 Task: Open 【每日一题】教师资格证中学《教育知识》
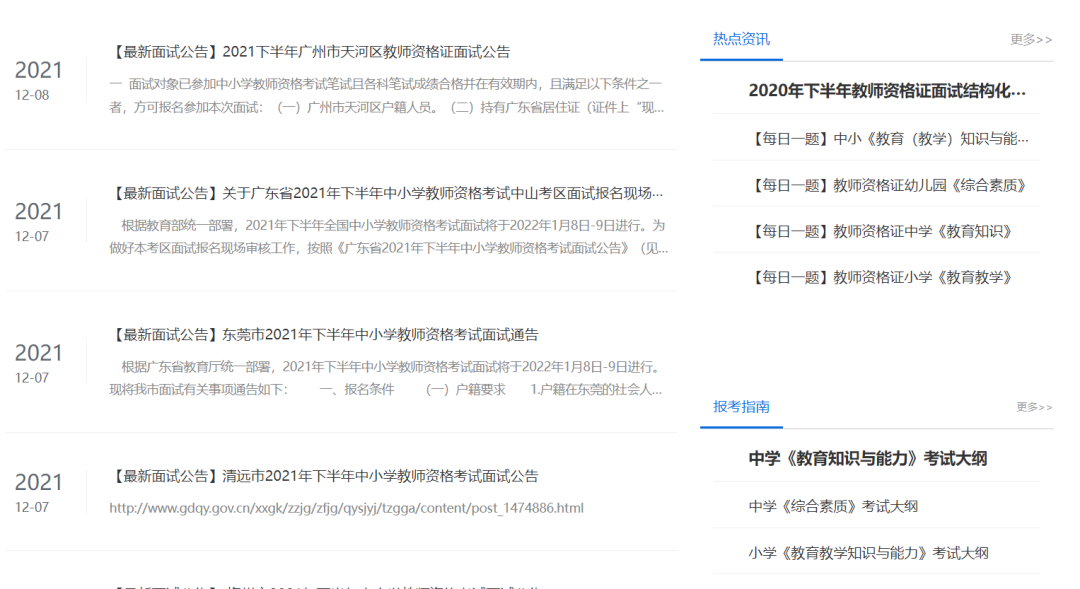880,231
